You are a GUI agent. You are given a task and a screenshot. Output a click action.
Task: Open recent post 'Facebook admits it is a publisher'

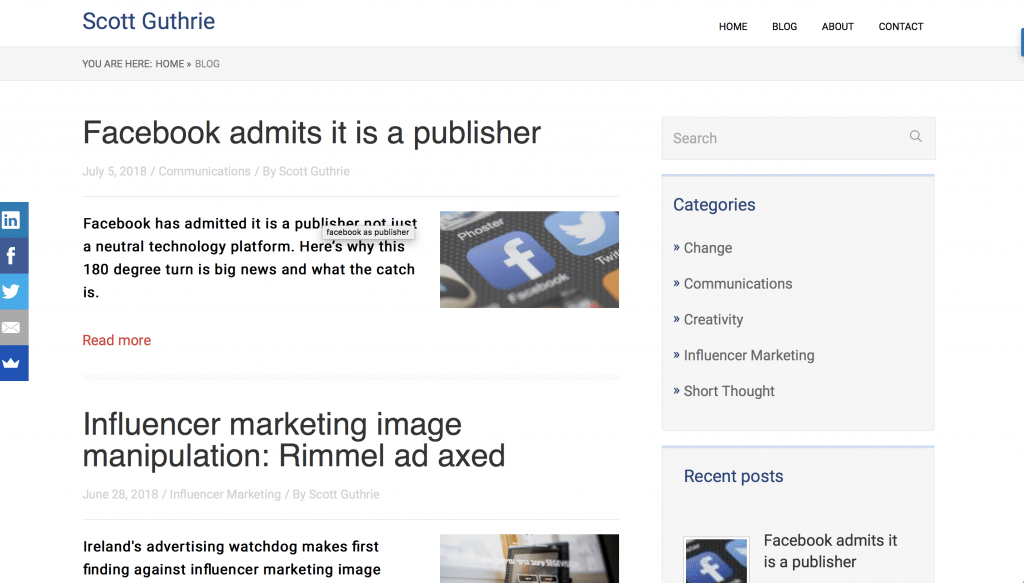830,551
